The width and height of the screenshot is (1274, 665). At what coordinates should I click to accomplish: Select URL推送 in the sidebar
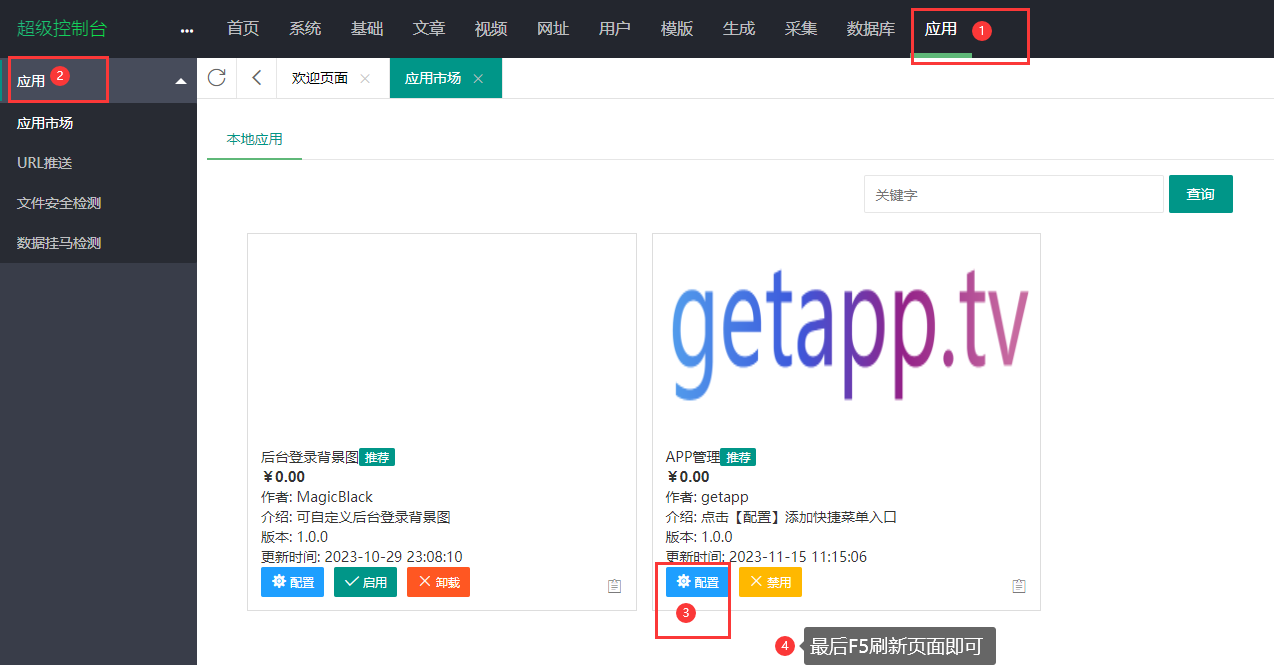45,163
